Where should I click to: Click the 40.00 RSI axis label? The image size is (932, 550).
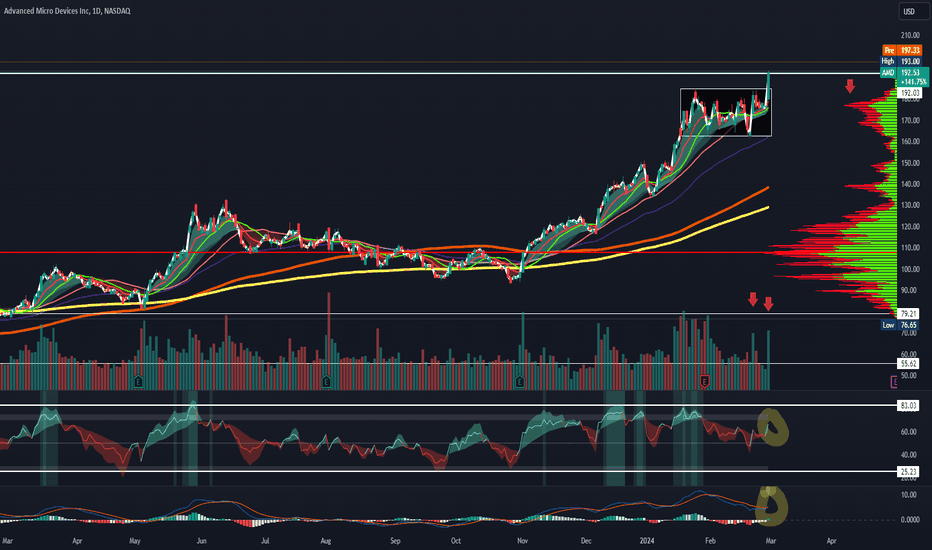click(x=909, y=455)
